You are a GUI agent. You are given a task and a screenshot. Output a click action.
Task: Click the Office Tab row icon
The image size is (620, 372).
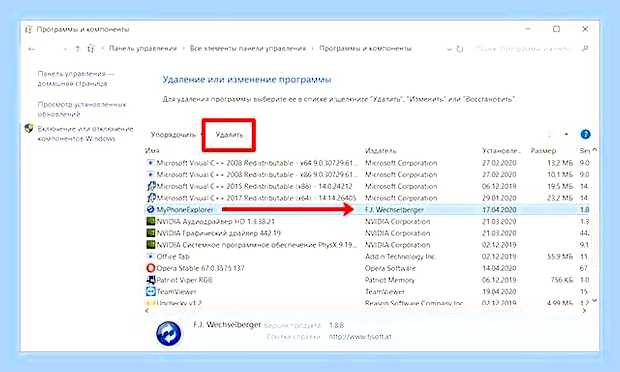pos(150,257)
